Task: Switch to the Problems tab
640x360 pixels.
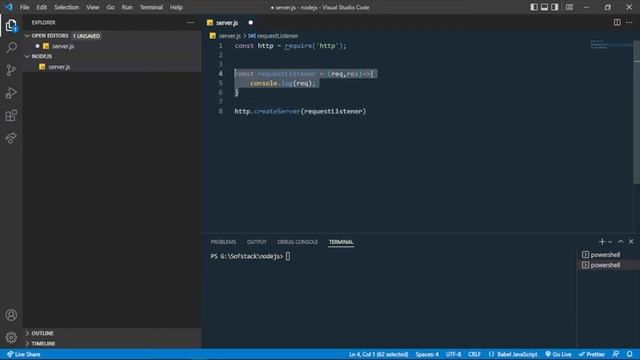Action: click(223, 242)
